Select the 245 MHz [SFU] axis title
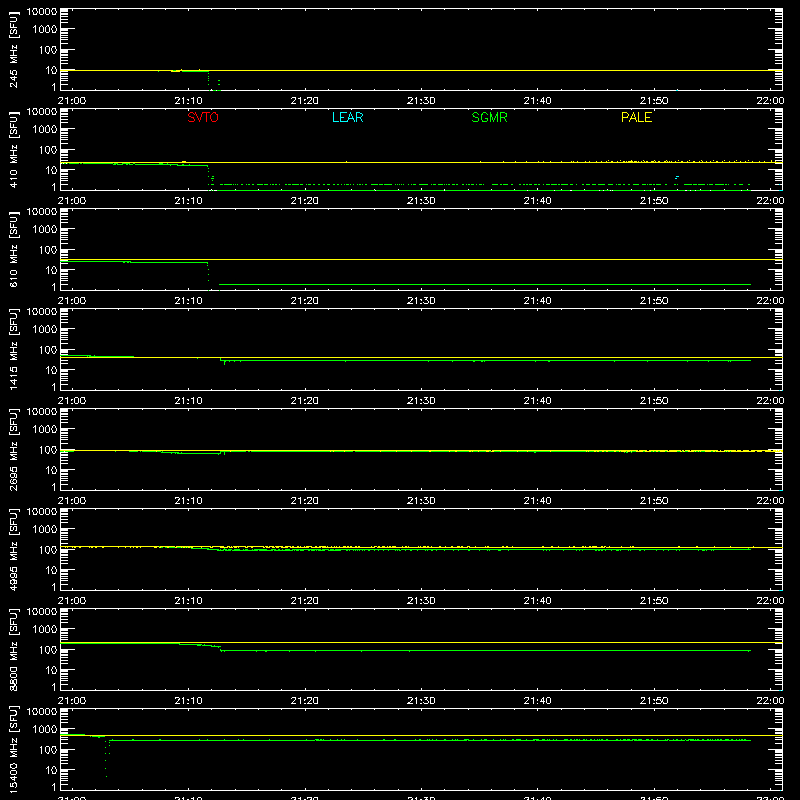 [13, 49]
